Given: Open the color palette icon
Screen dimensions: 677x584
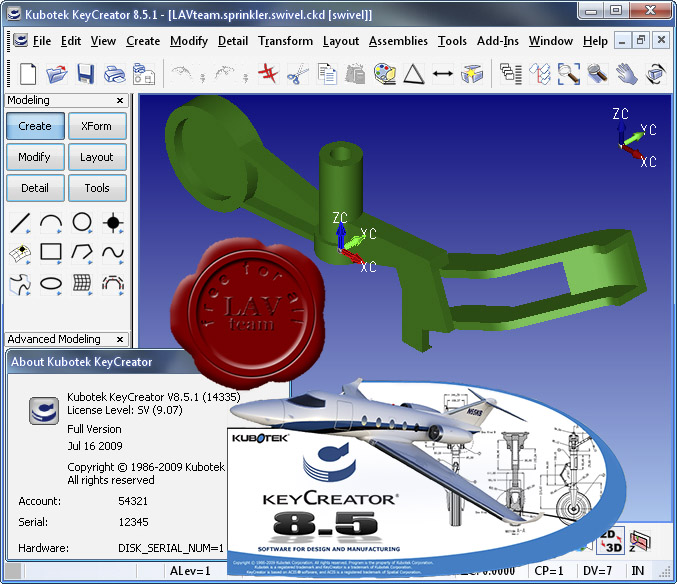Looking at the screenshot, I should [385, 74].
